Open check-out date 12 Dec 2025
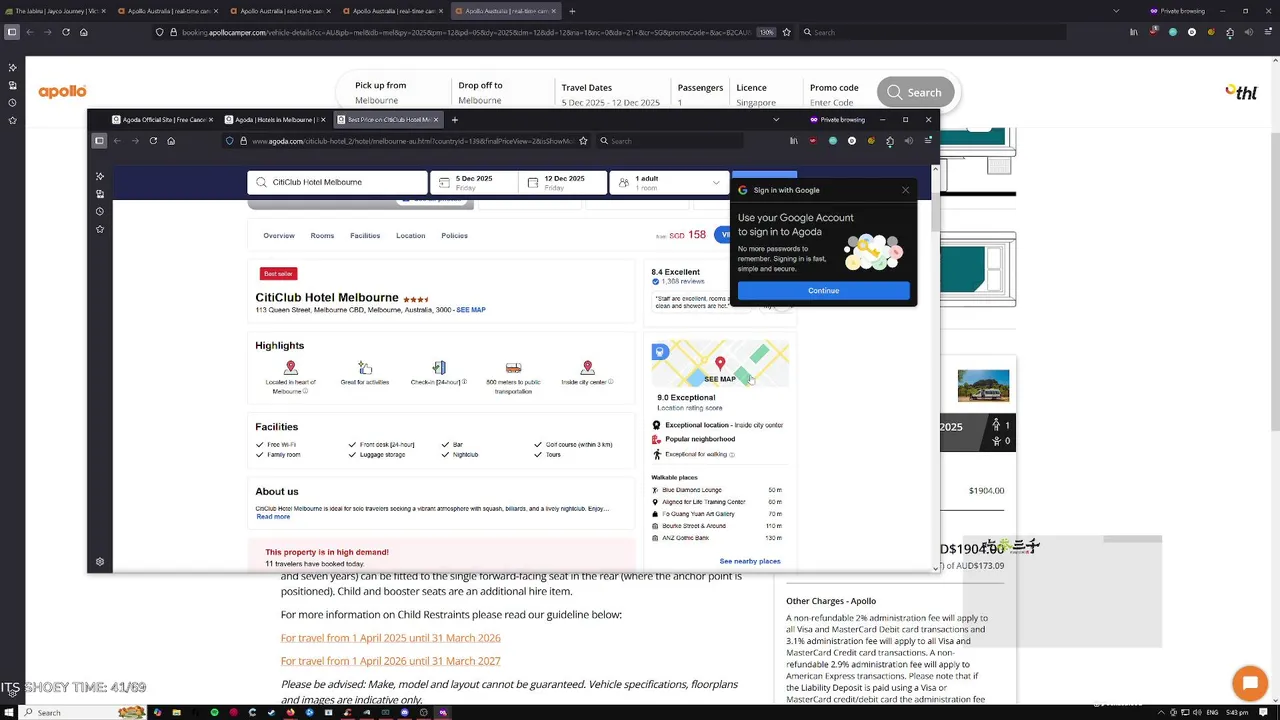1280x720 pixels. point(564,182)
